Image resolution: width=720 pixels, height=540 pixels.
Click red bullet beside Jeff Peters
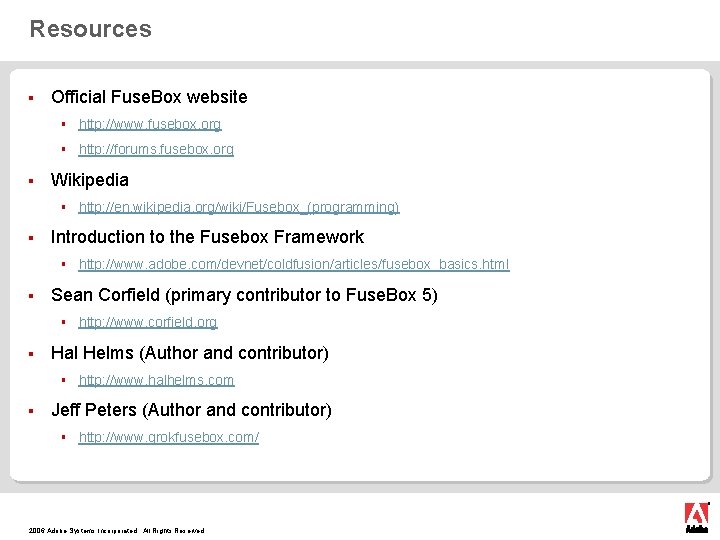(x=31, y=411)
